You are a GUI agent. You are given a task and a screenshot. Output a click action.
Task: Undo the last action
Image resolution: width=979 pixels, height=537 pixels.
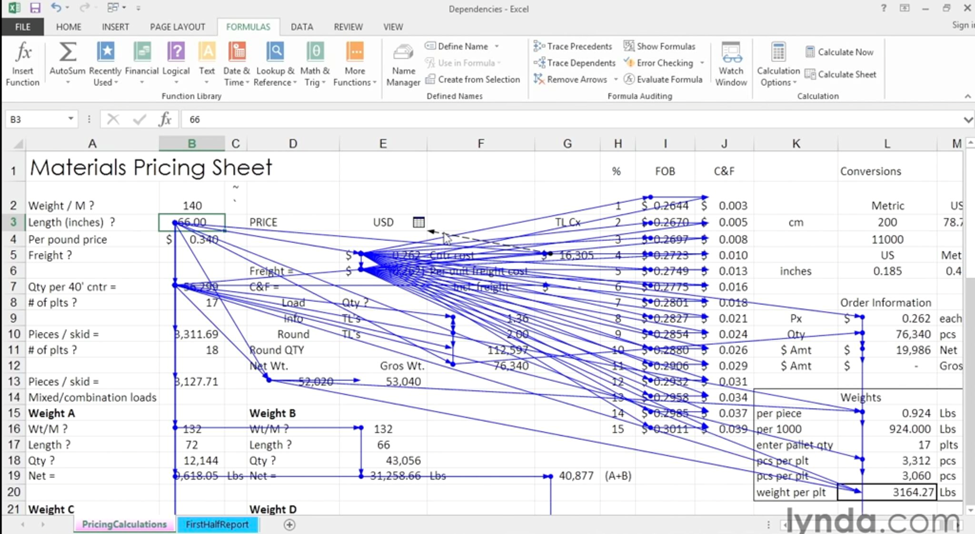[56, 8]
